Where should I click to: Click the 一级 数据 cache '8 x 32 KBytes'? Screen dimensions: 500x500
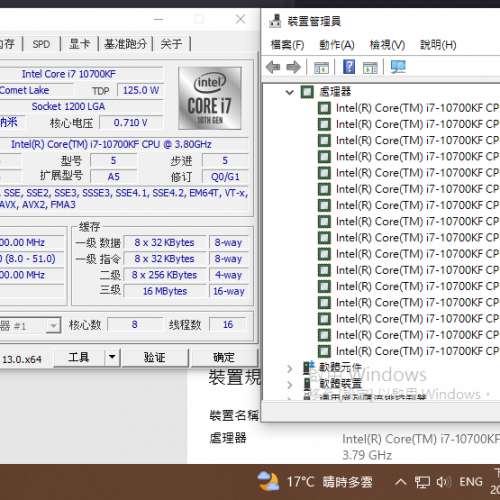point(165,243)
